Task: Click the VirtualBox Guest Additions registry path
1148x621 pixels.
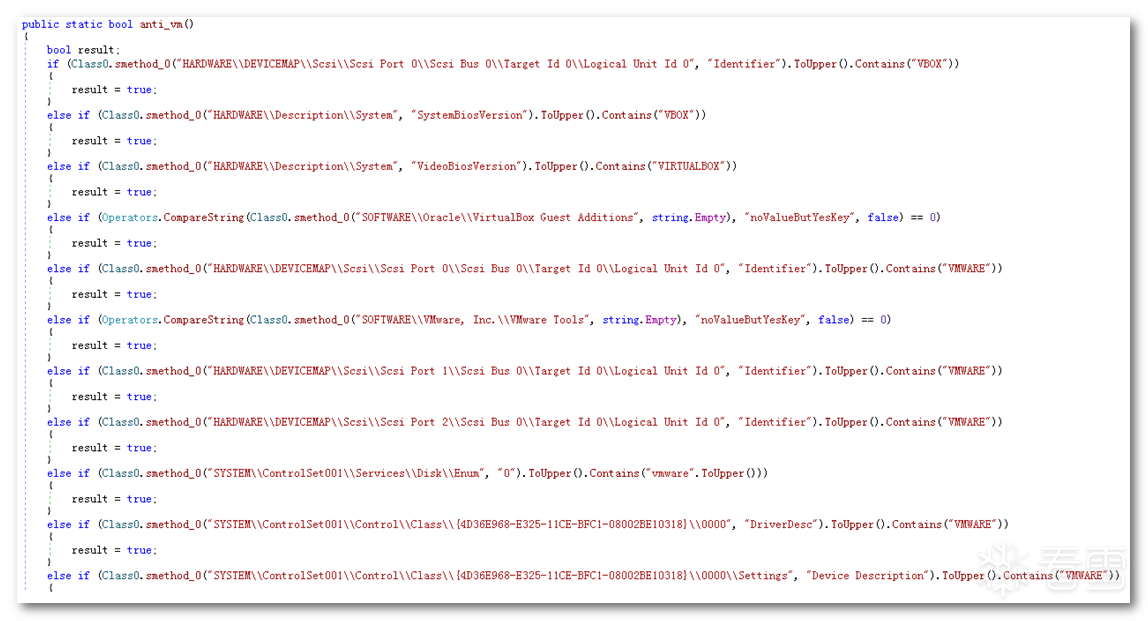Action: click(498, 217)
